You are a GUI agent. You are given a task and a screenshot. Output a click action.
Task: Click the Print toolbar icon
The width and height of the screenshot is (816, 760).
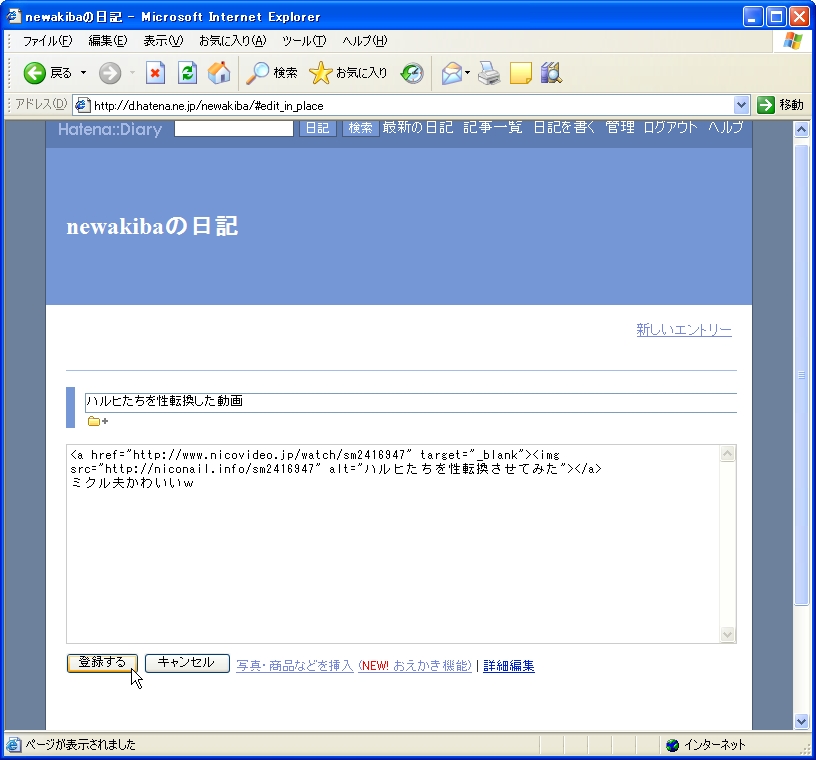click(489, 73)
